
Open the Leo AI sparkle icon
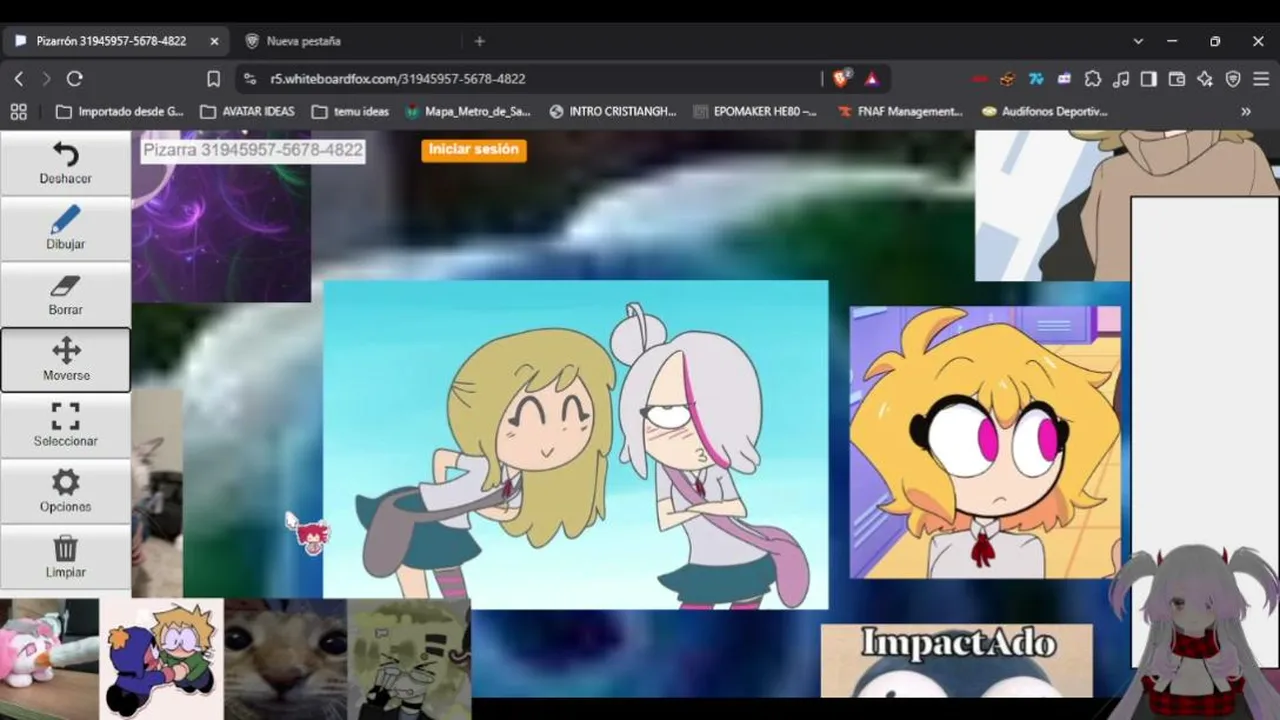[x=1205, y=79]
